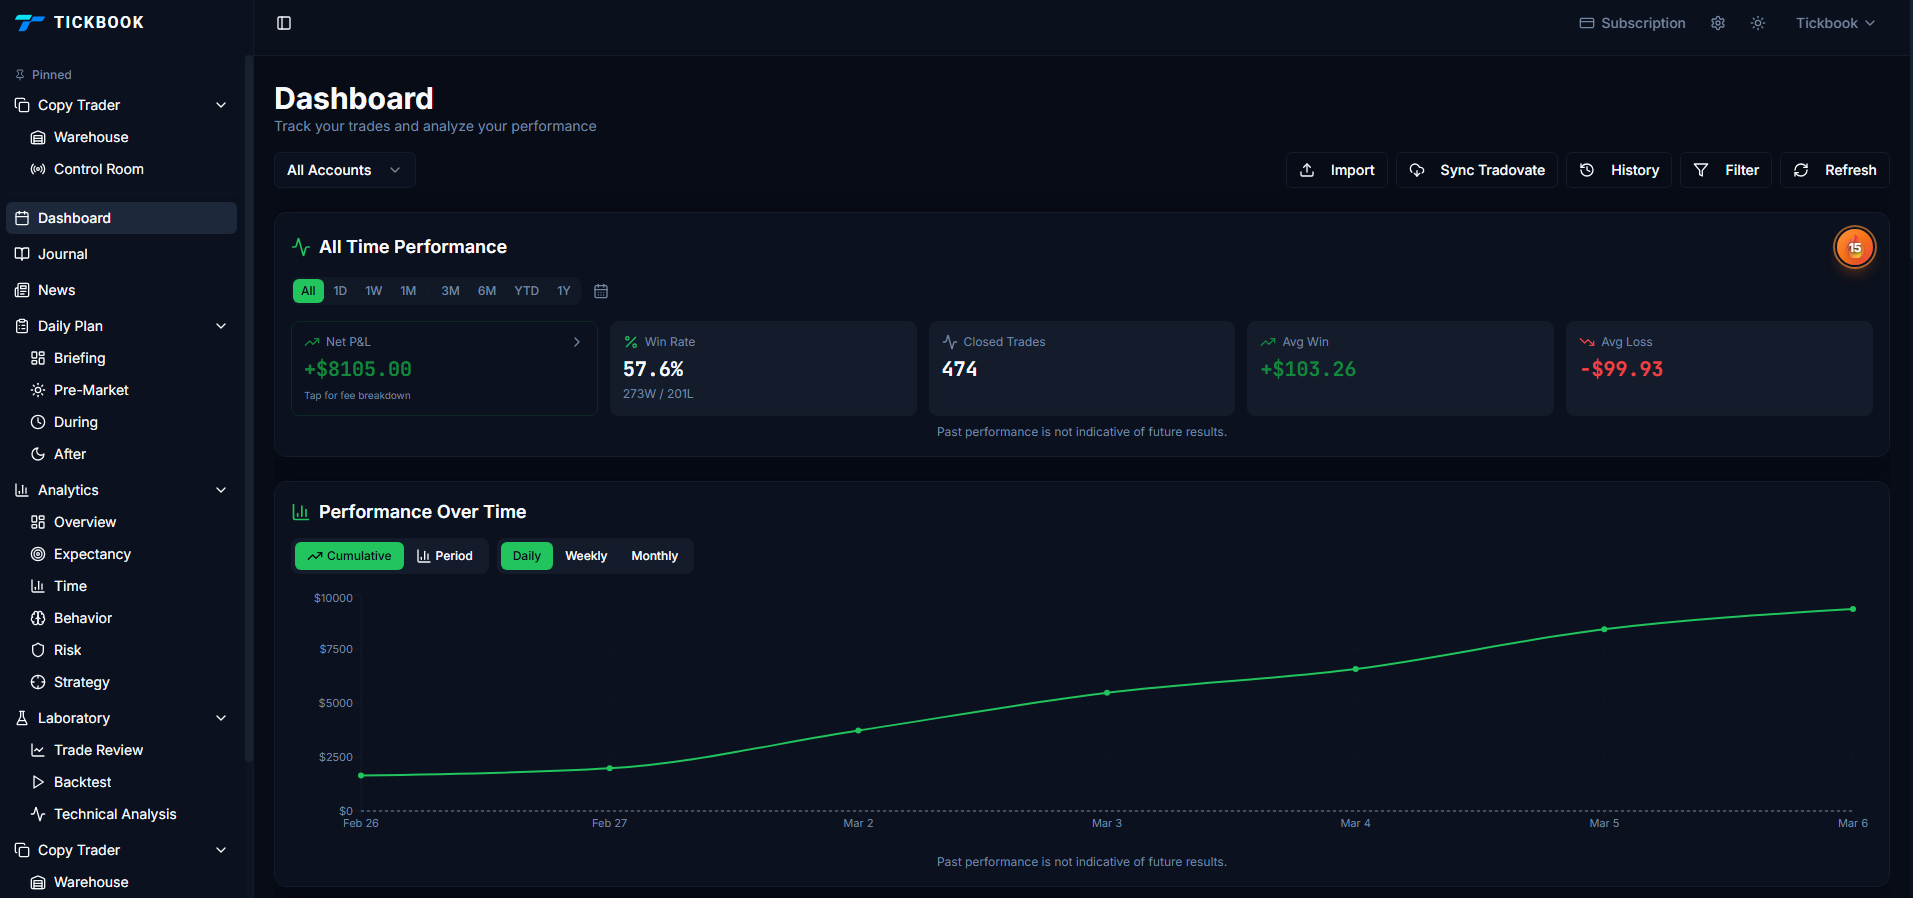Click the Journal book icon
This screenshot has height=898, width=1913.
(x=22, y=254)
